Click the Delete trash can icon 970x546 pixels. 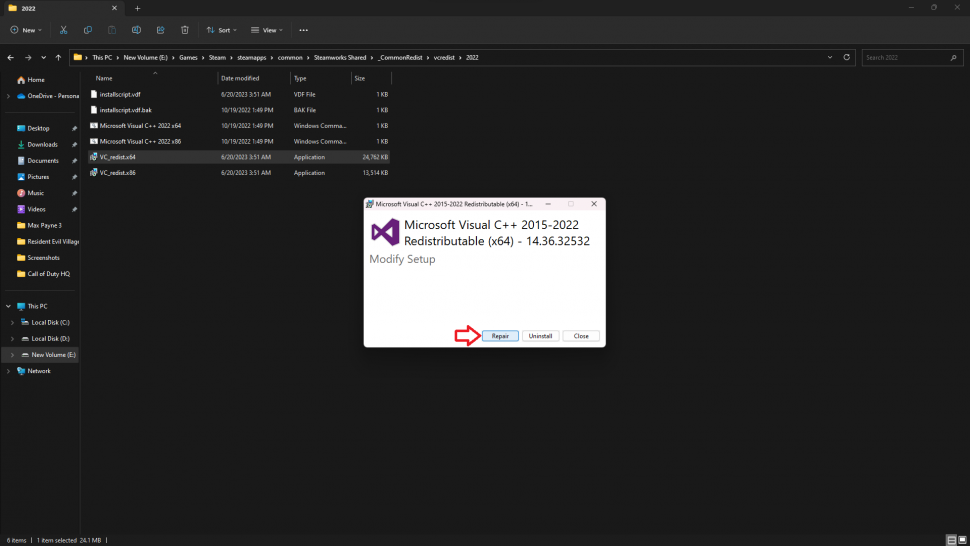pyautogui.click(x=185, y=30)
